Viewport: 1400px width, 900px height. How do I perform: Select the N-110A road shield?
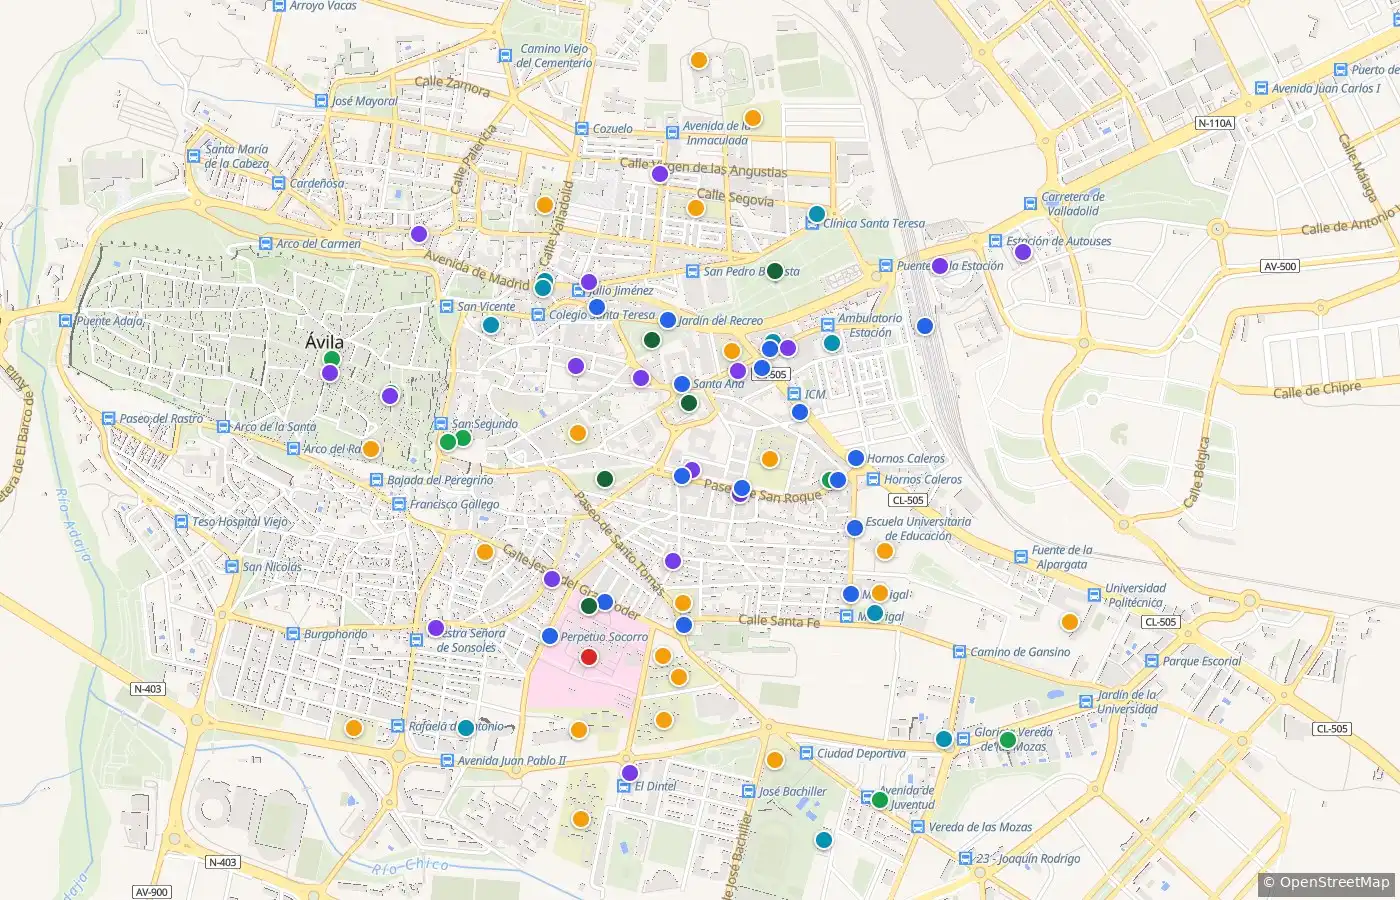coord(1215,123)
